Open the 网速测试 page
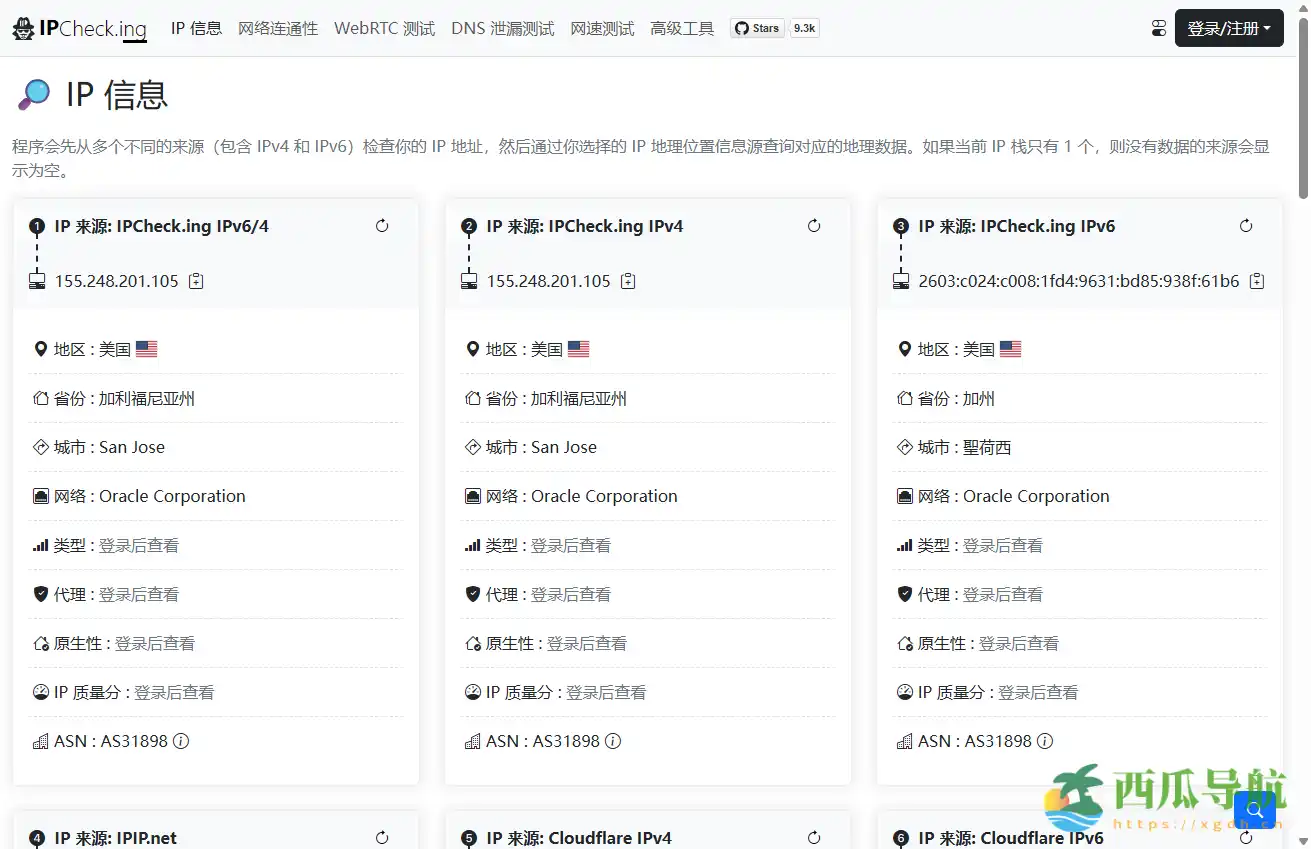 (601, 28)
